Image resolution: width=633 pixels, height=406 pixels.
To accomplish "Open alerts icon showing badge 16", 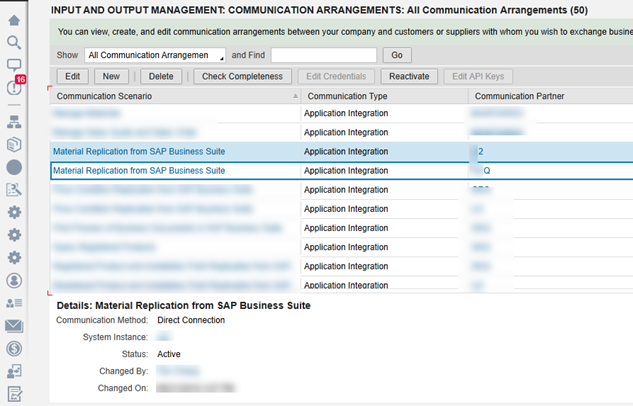I will coord(15,86).
